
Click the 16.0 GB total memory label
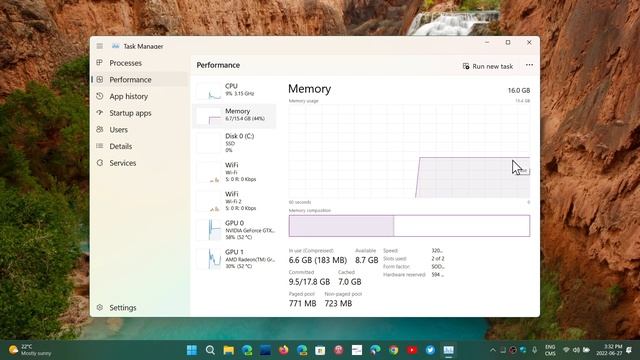[519, 90]
